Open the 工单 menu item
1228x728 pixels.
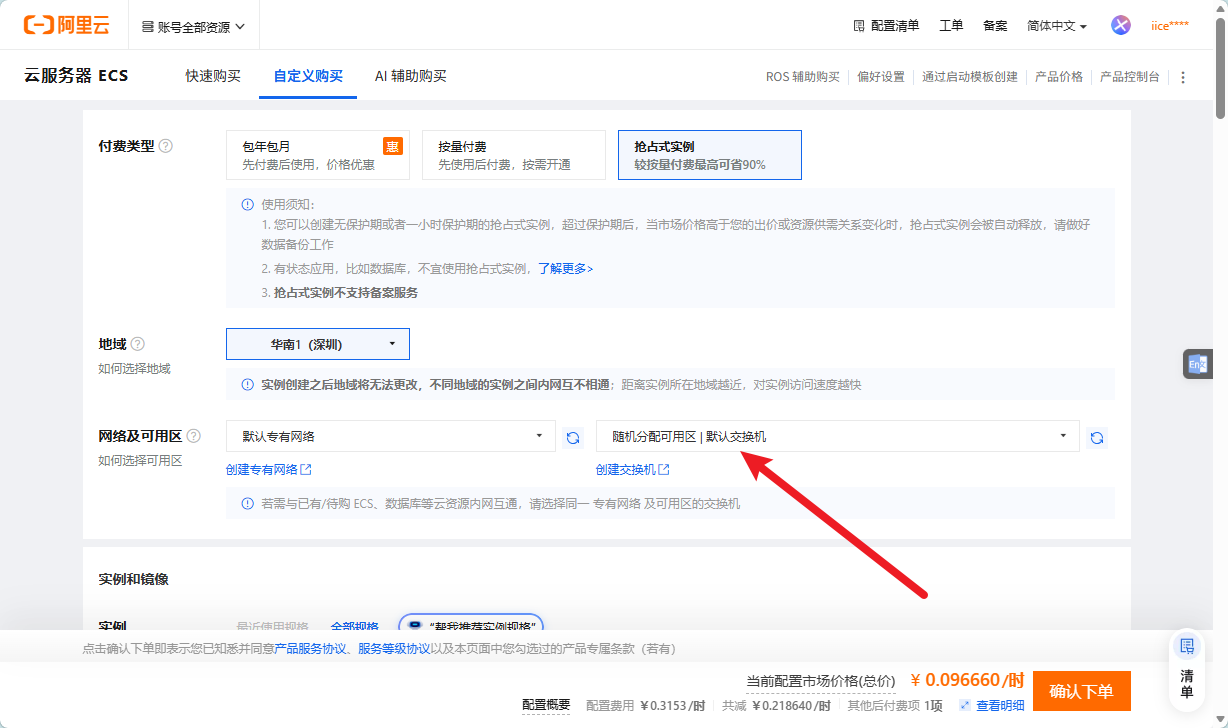tap(951, 26)
